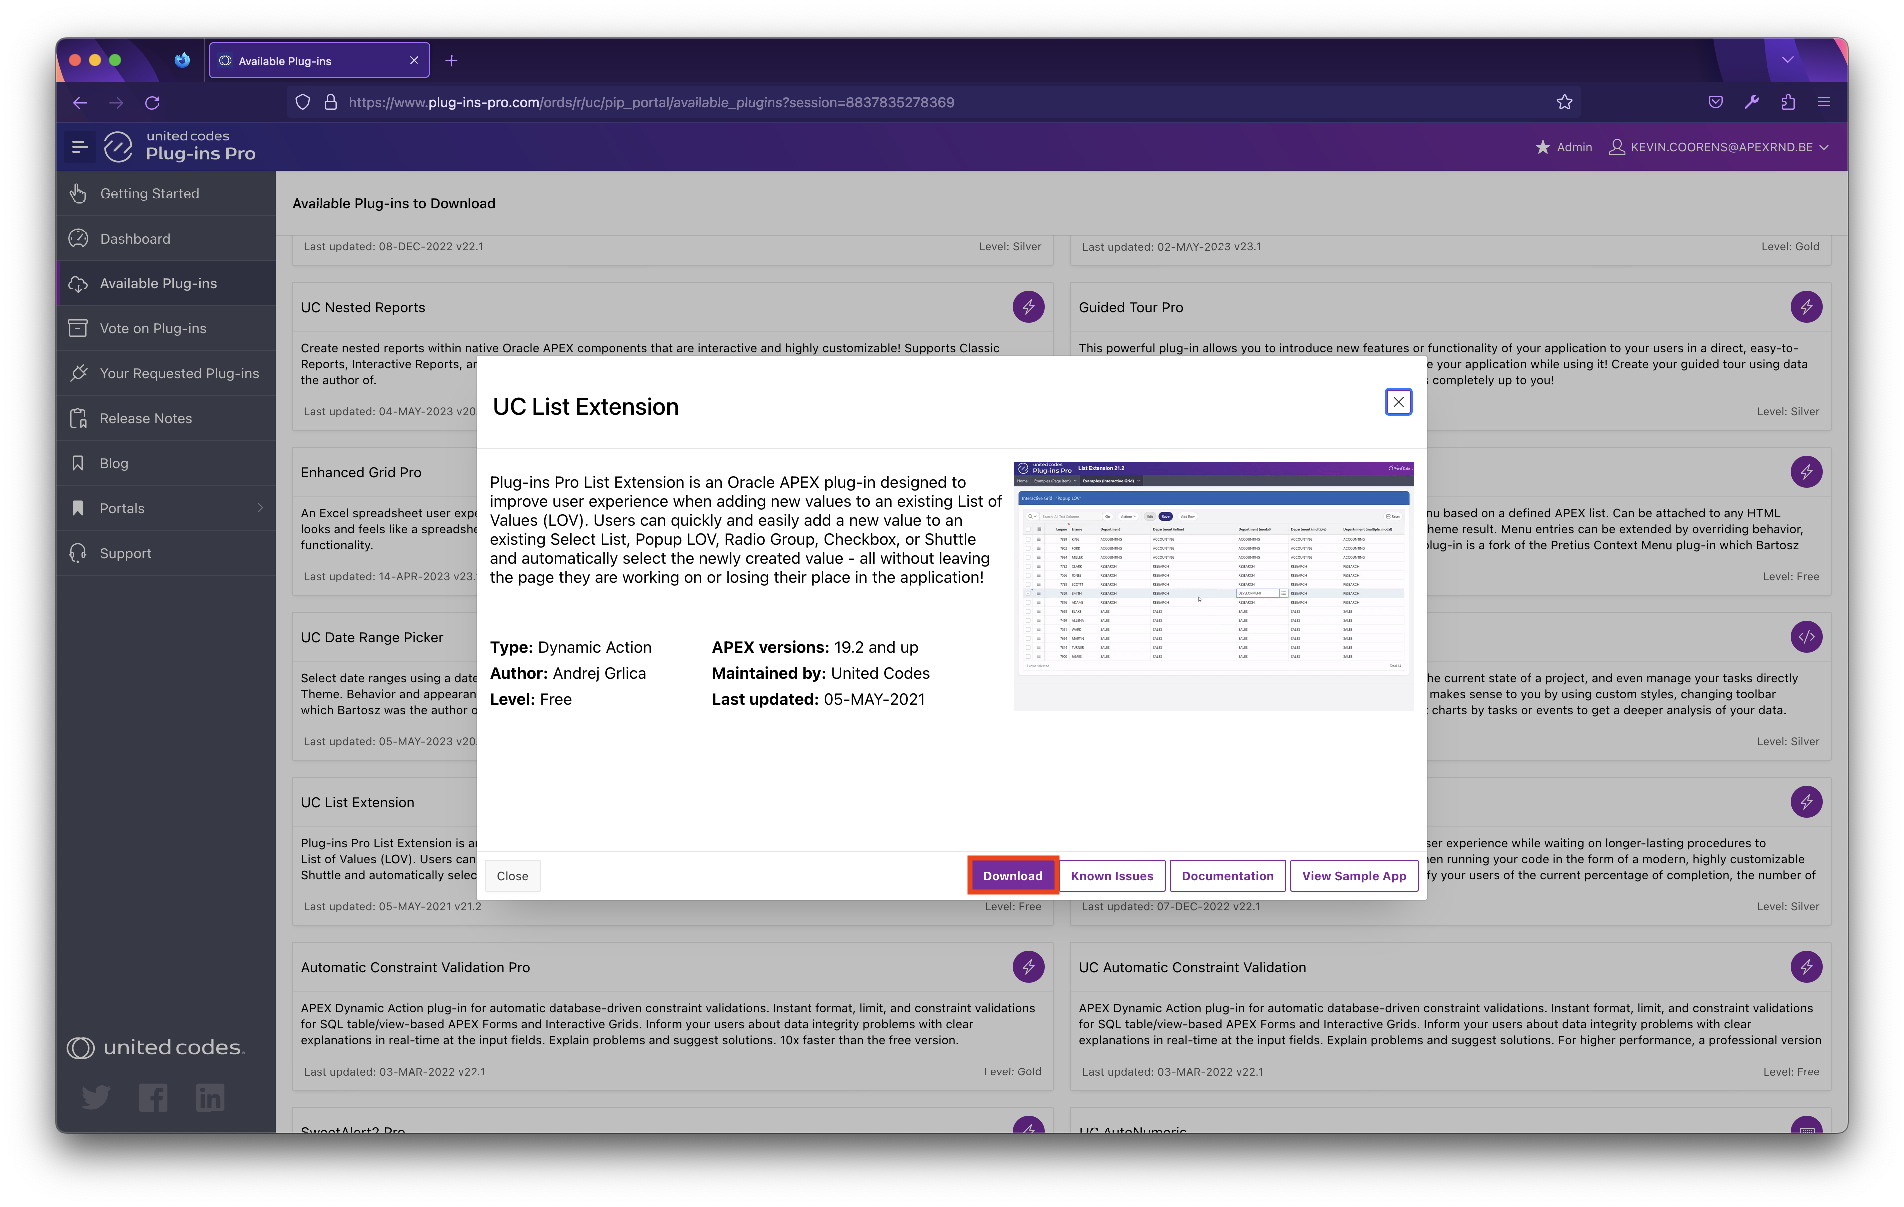Image resolution: width=1904 pixels, height=1207 pixels.
Task: Open Your Requested Plug-ins page
Action: [166, 373]
